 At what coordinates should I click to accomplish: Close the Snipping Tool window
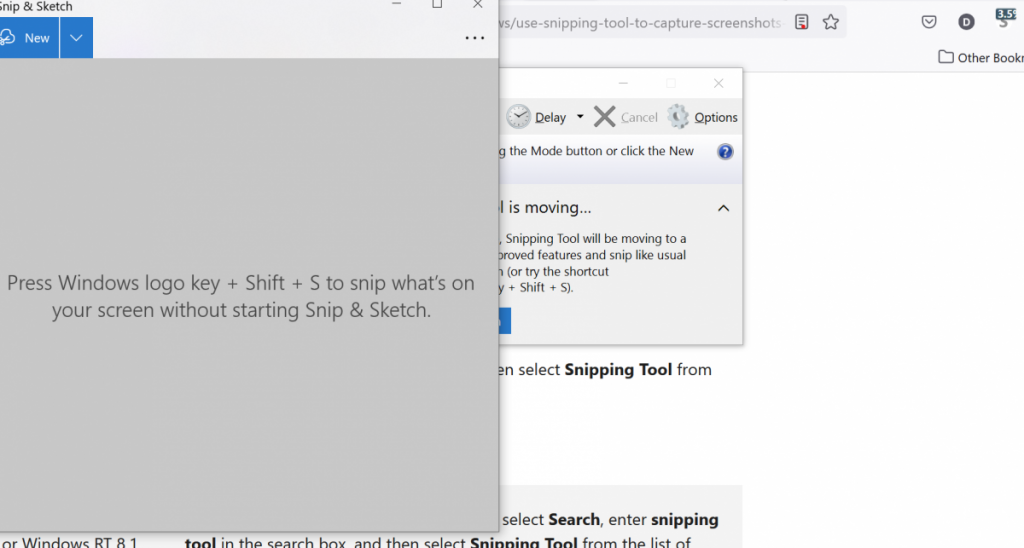pyautogui.click(x=718, y=83)
